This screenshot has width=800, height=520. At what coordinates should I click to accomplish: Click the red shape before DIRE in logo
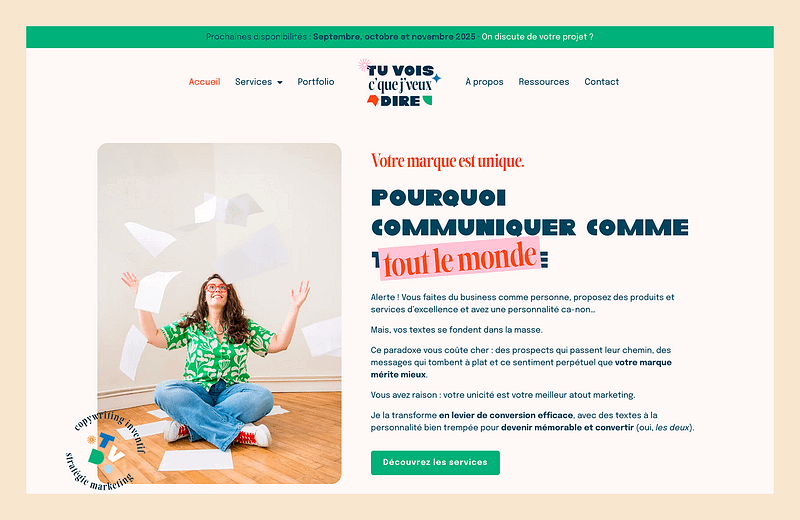tap(373, 100)
